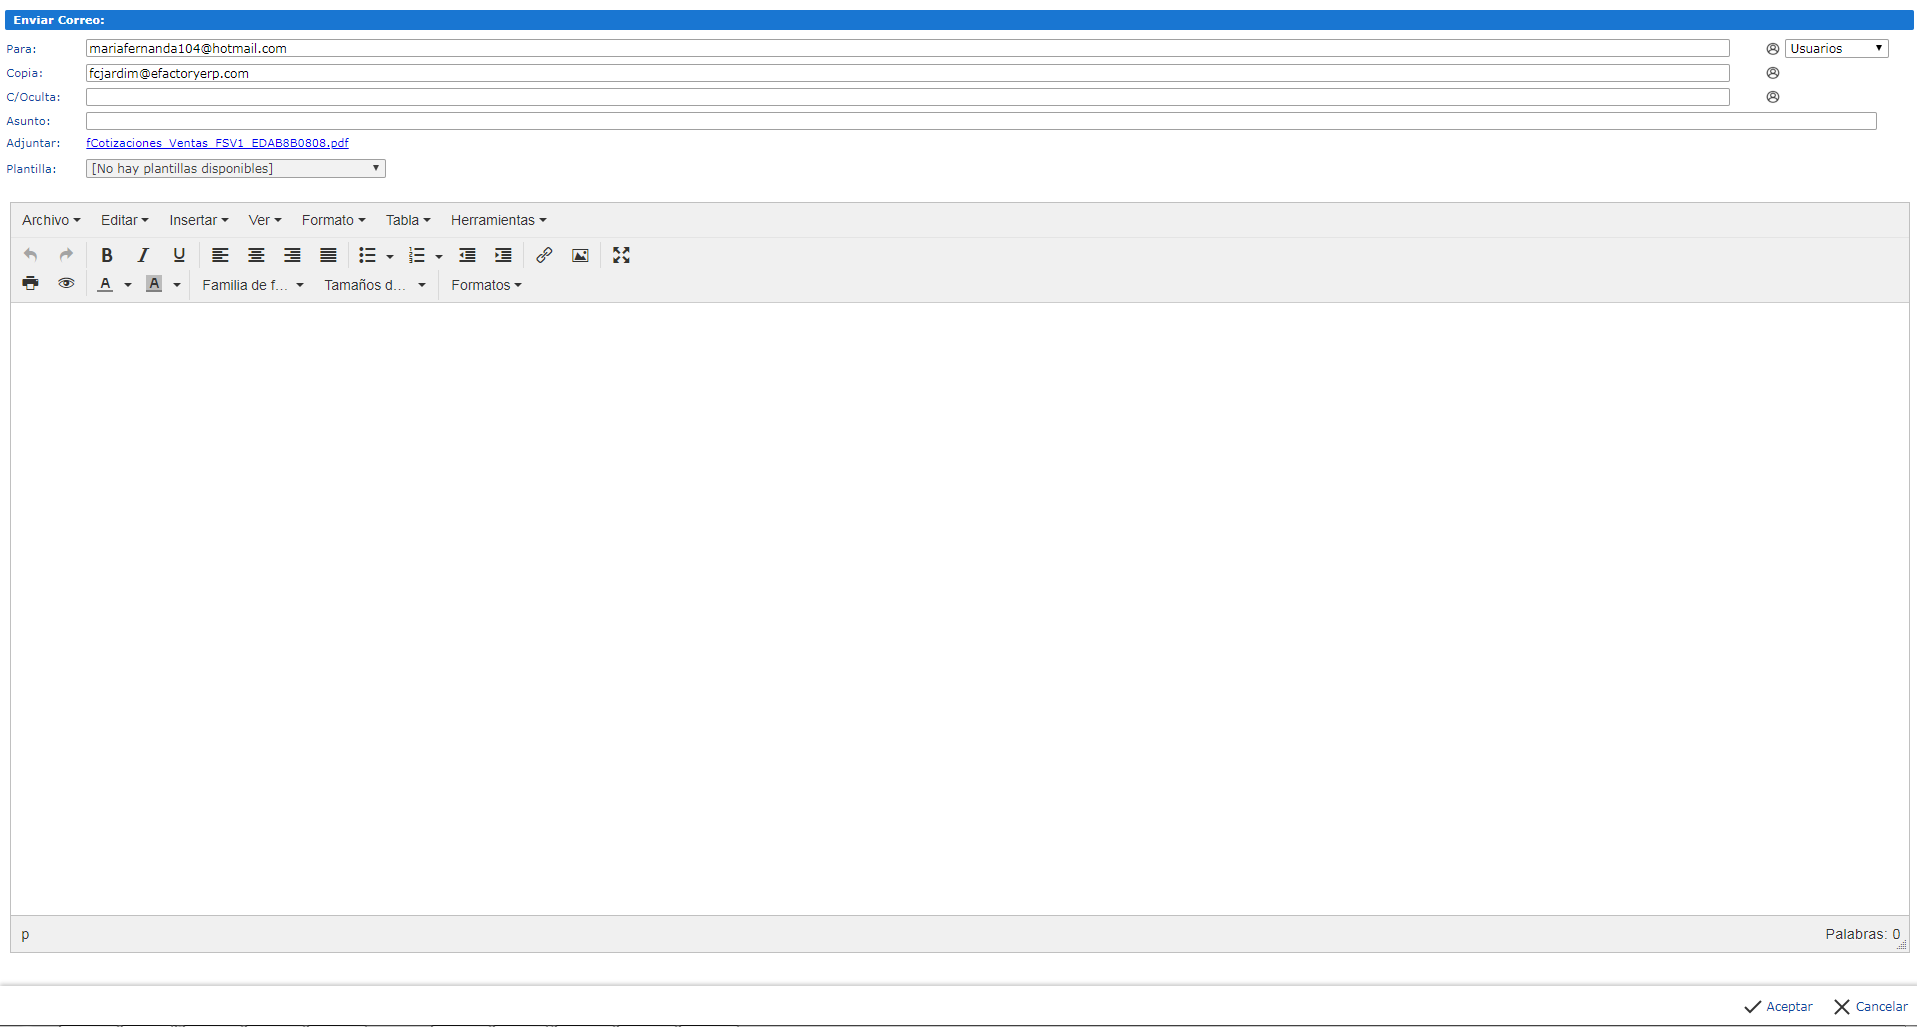The image size is (1917, 1027).
Task: Click Cancelar to discard the email
Action: 1870,1007
